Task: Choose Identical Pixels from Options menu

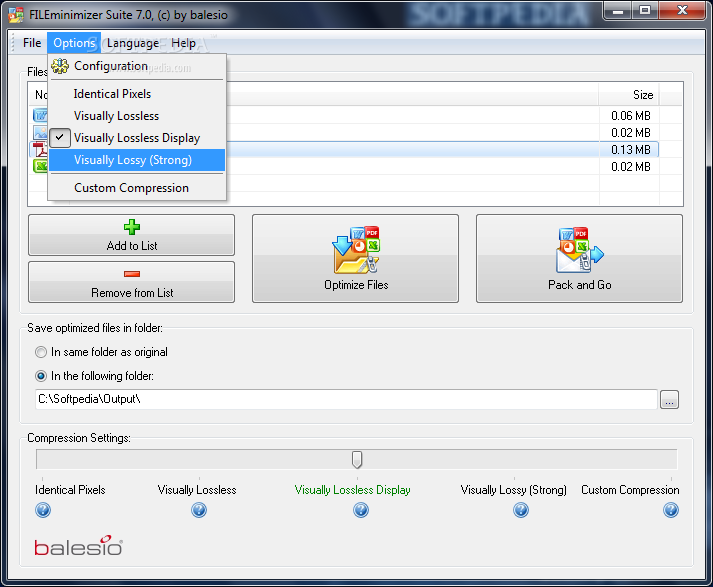Action: pos(136,94)
